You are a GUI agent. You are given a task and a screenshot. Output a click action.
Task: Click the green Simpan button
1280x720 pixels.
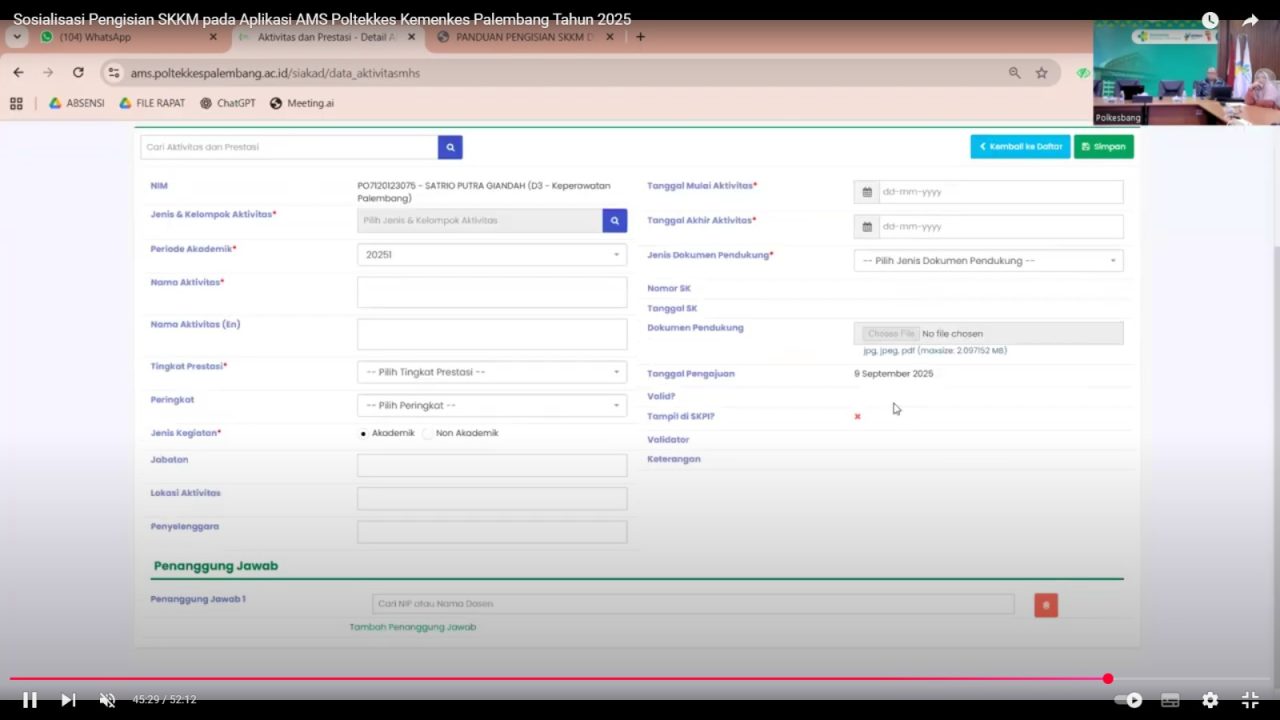point(1103,147)
